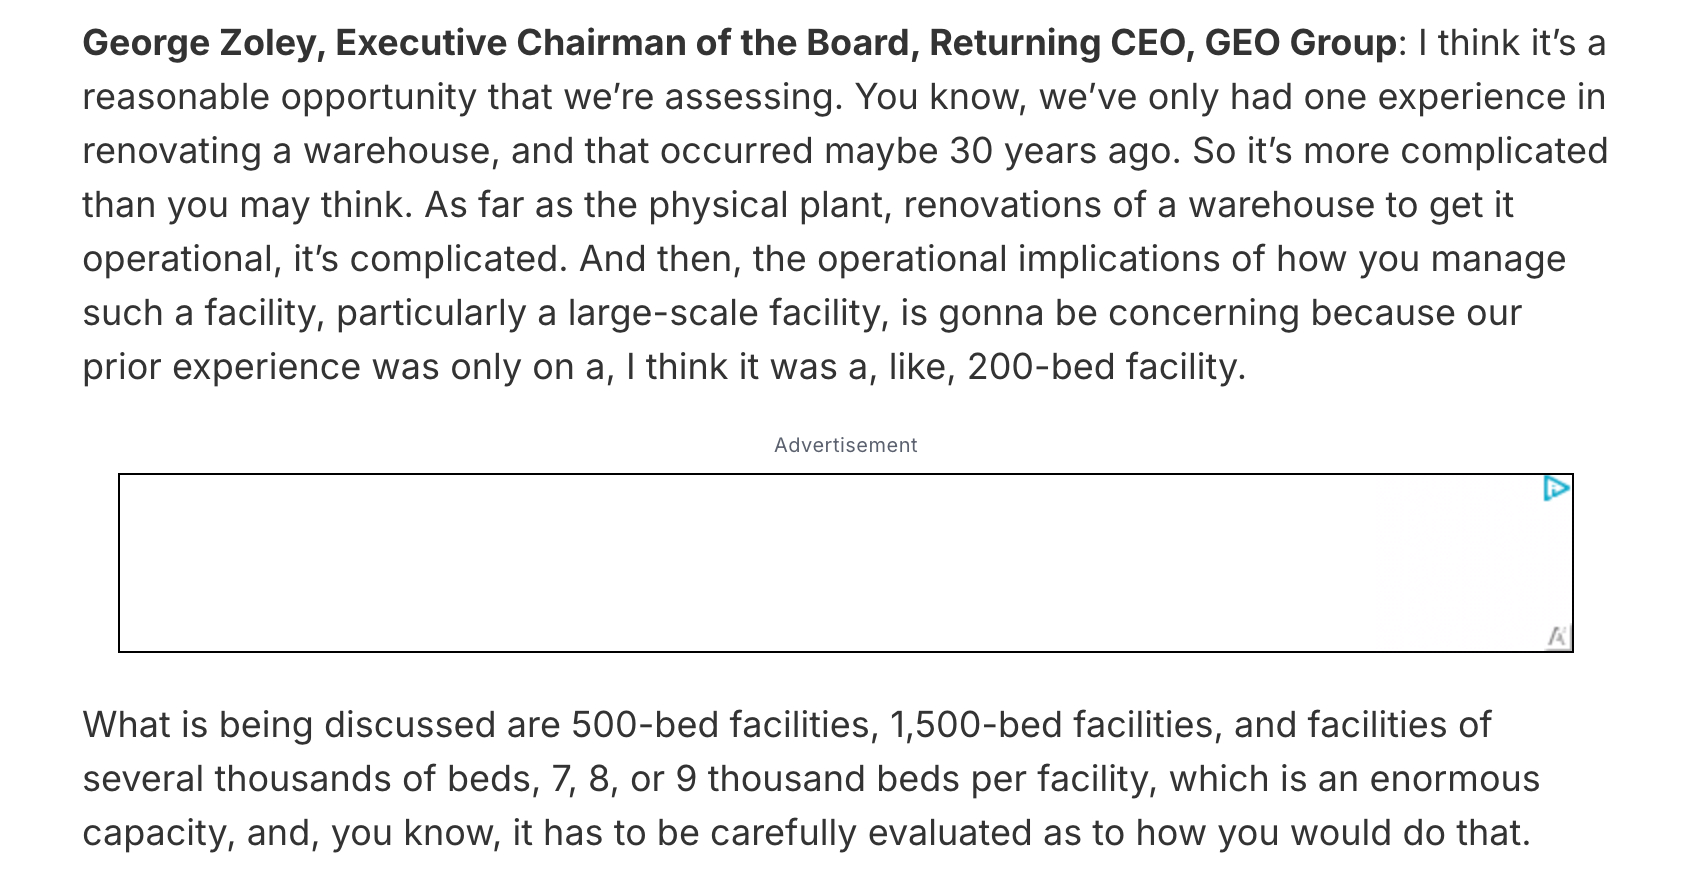Viewport: 1694px width, 882px height.
Task: Click the blue AdChoices triangle icon
Action: 1556,489
